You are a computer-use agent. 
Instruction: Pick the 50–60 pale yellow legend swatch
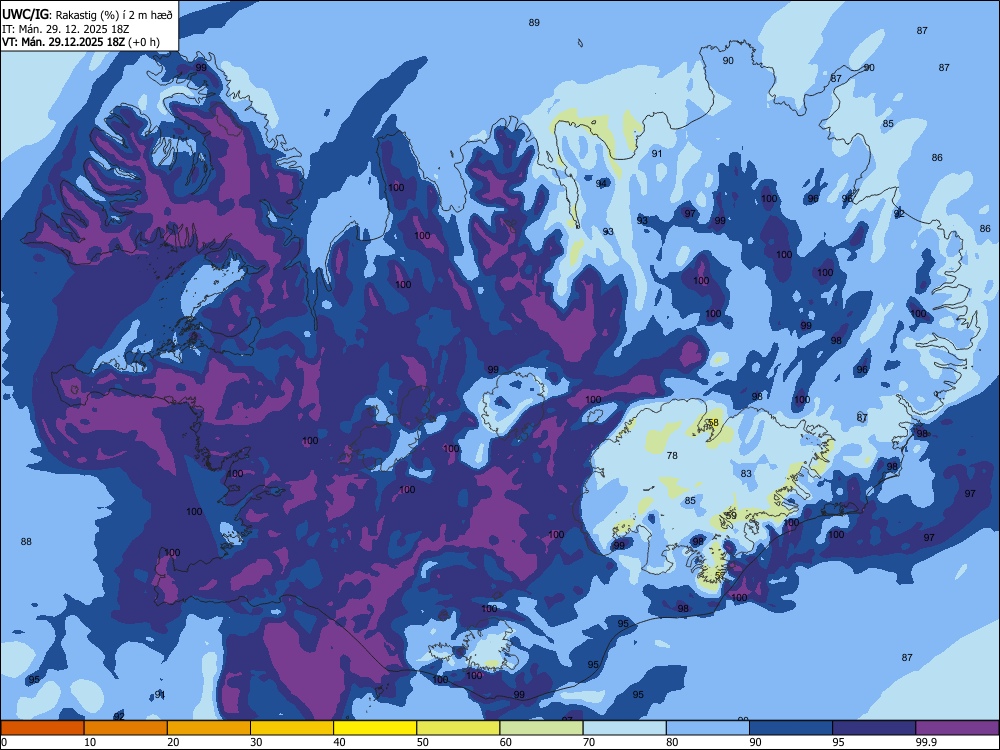pos(459,728)
